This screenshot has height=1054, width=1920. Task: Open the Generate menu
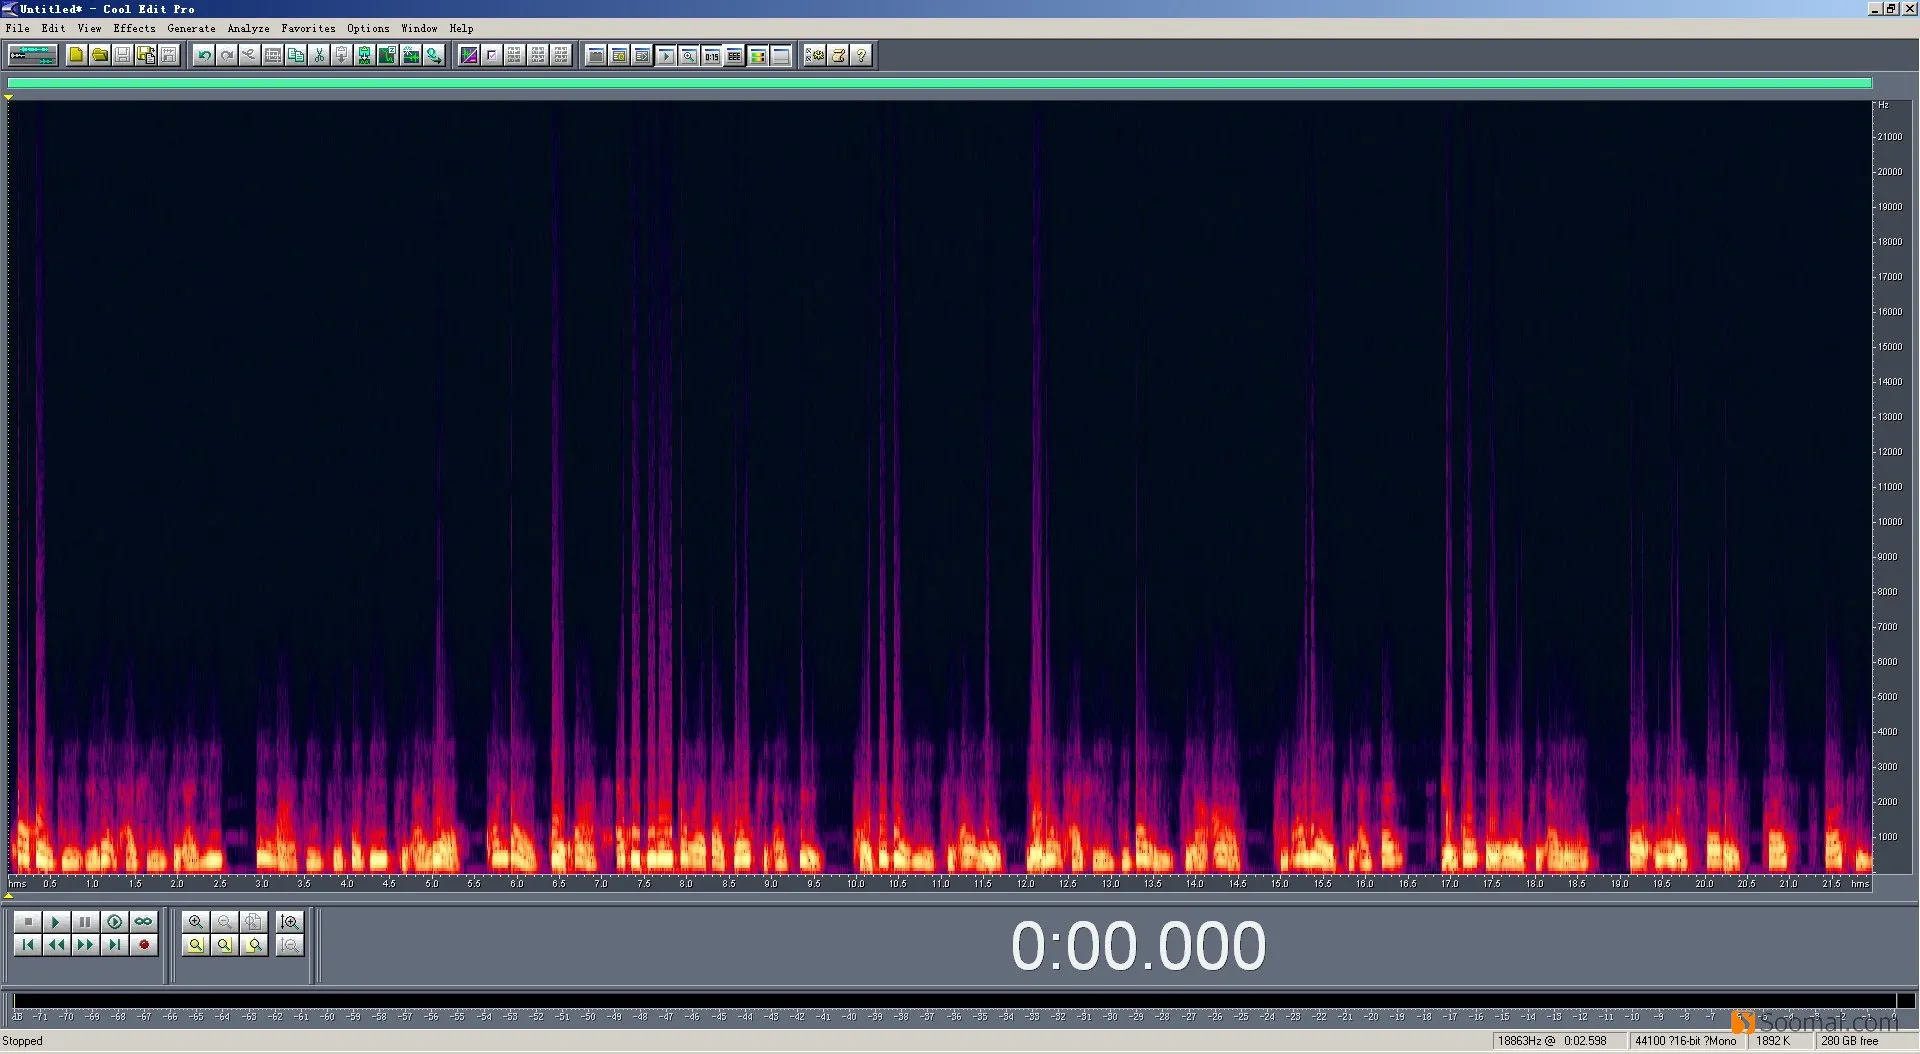(x=191, y=28)
